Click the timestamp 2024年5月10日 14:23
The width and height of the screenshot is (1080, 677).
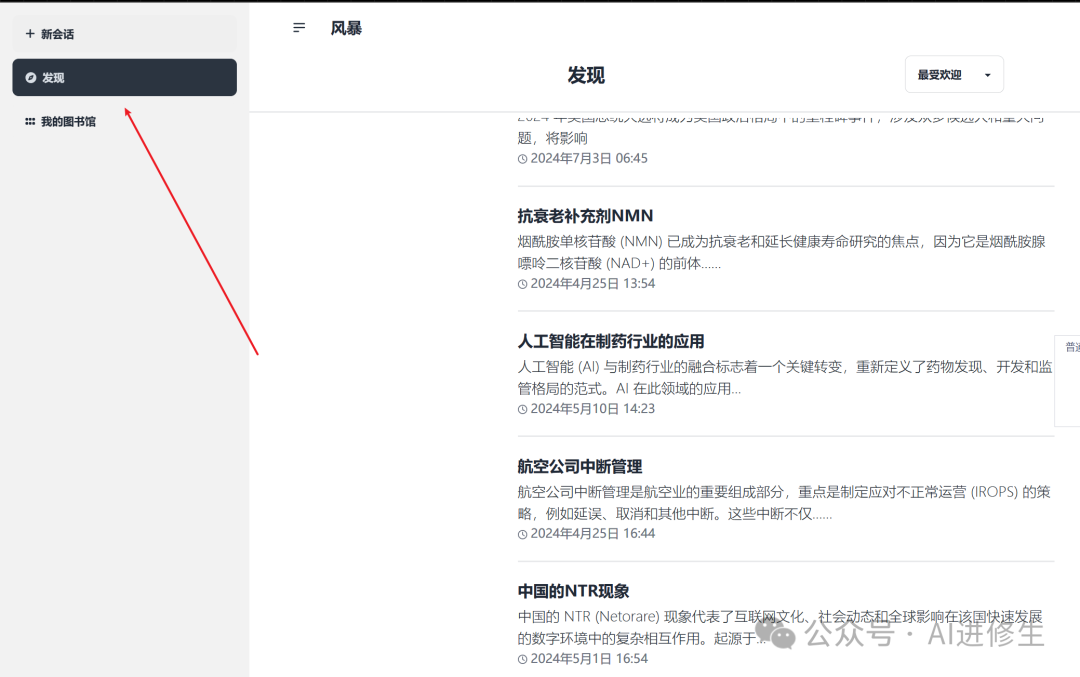[592, 409]
